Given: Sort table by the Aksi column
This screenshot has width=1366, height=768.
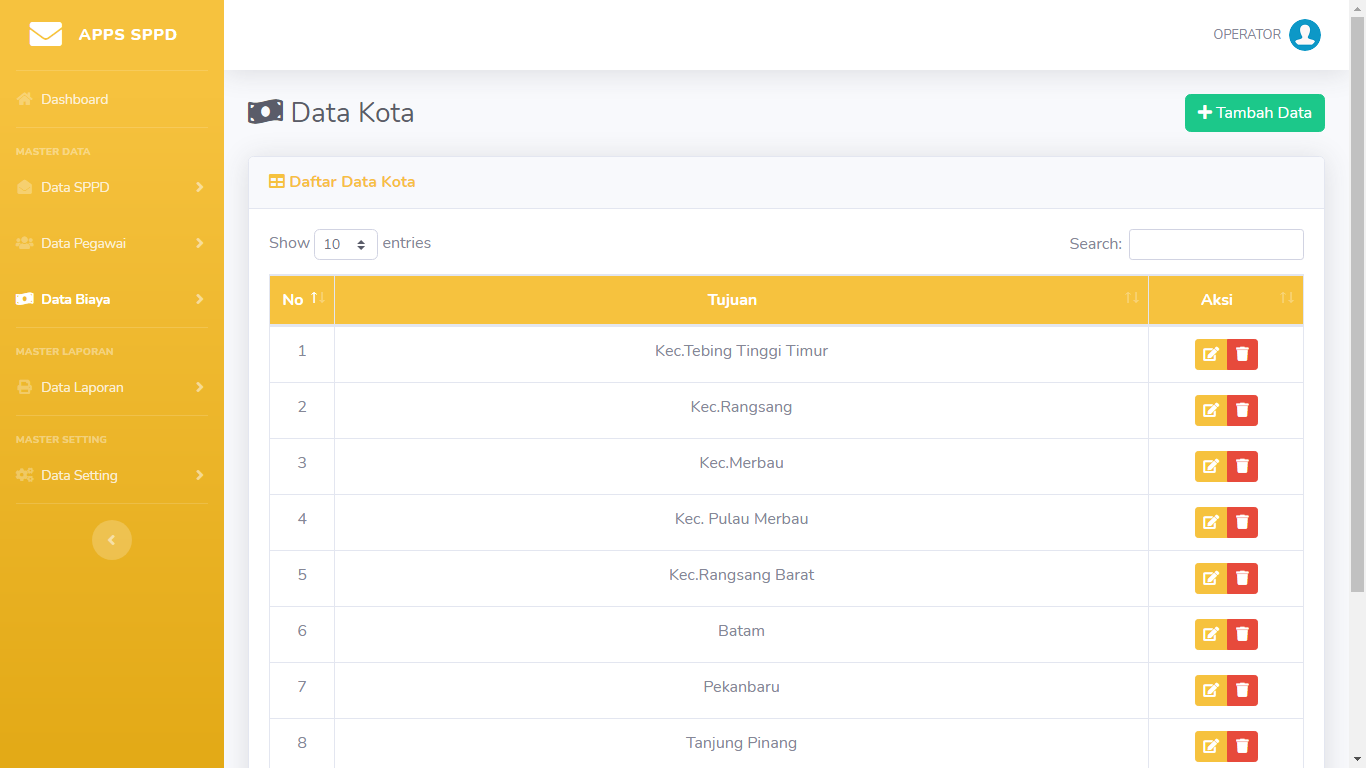Looking at the screenshot, I should coord(1226,300).
